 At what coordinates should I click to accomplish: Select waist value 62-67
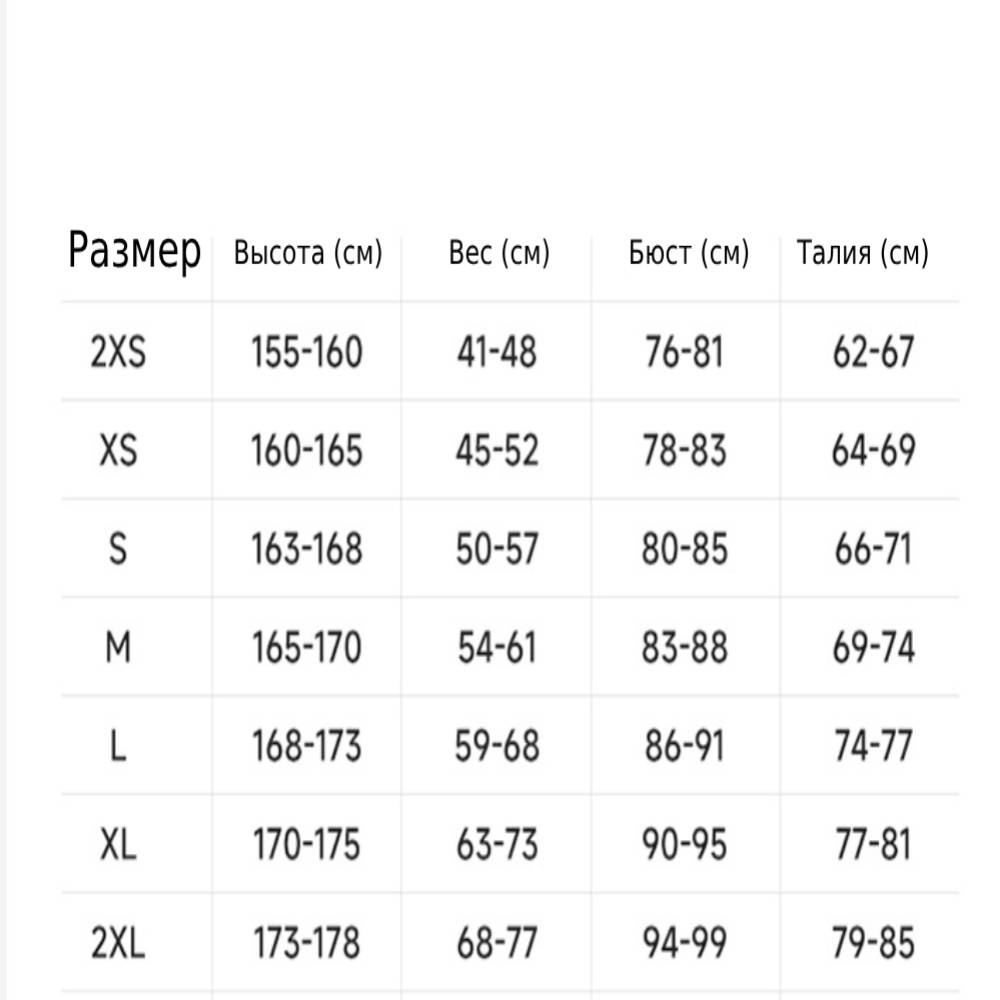tap(873, 352)
